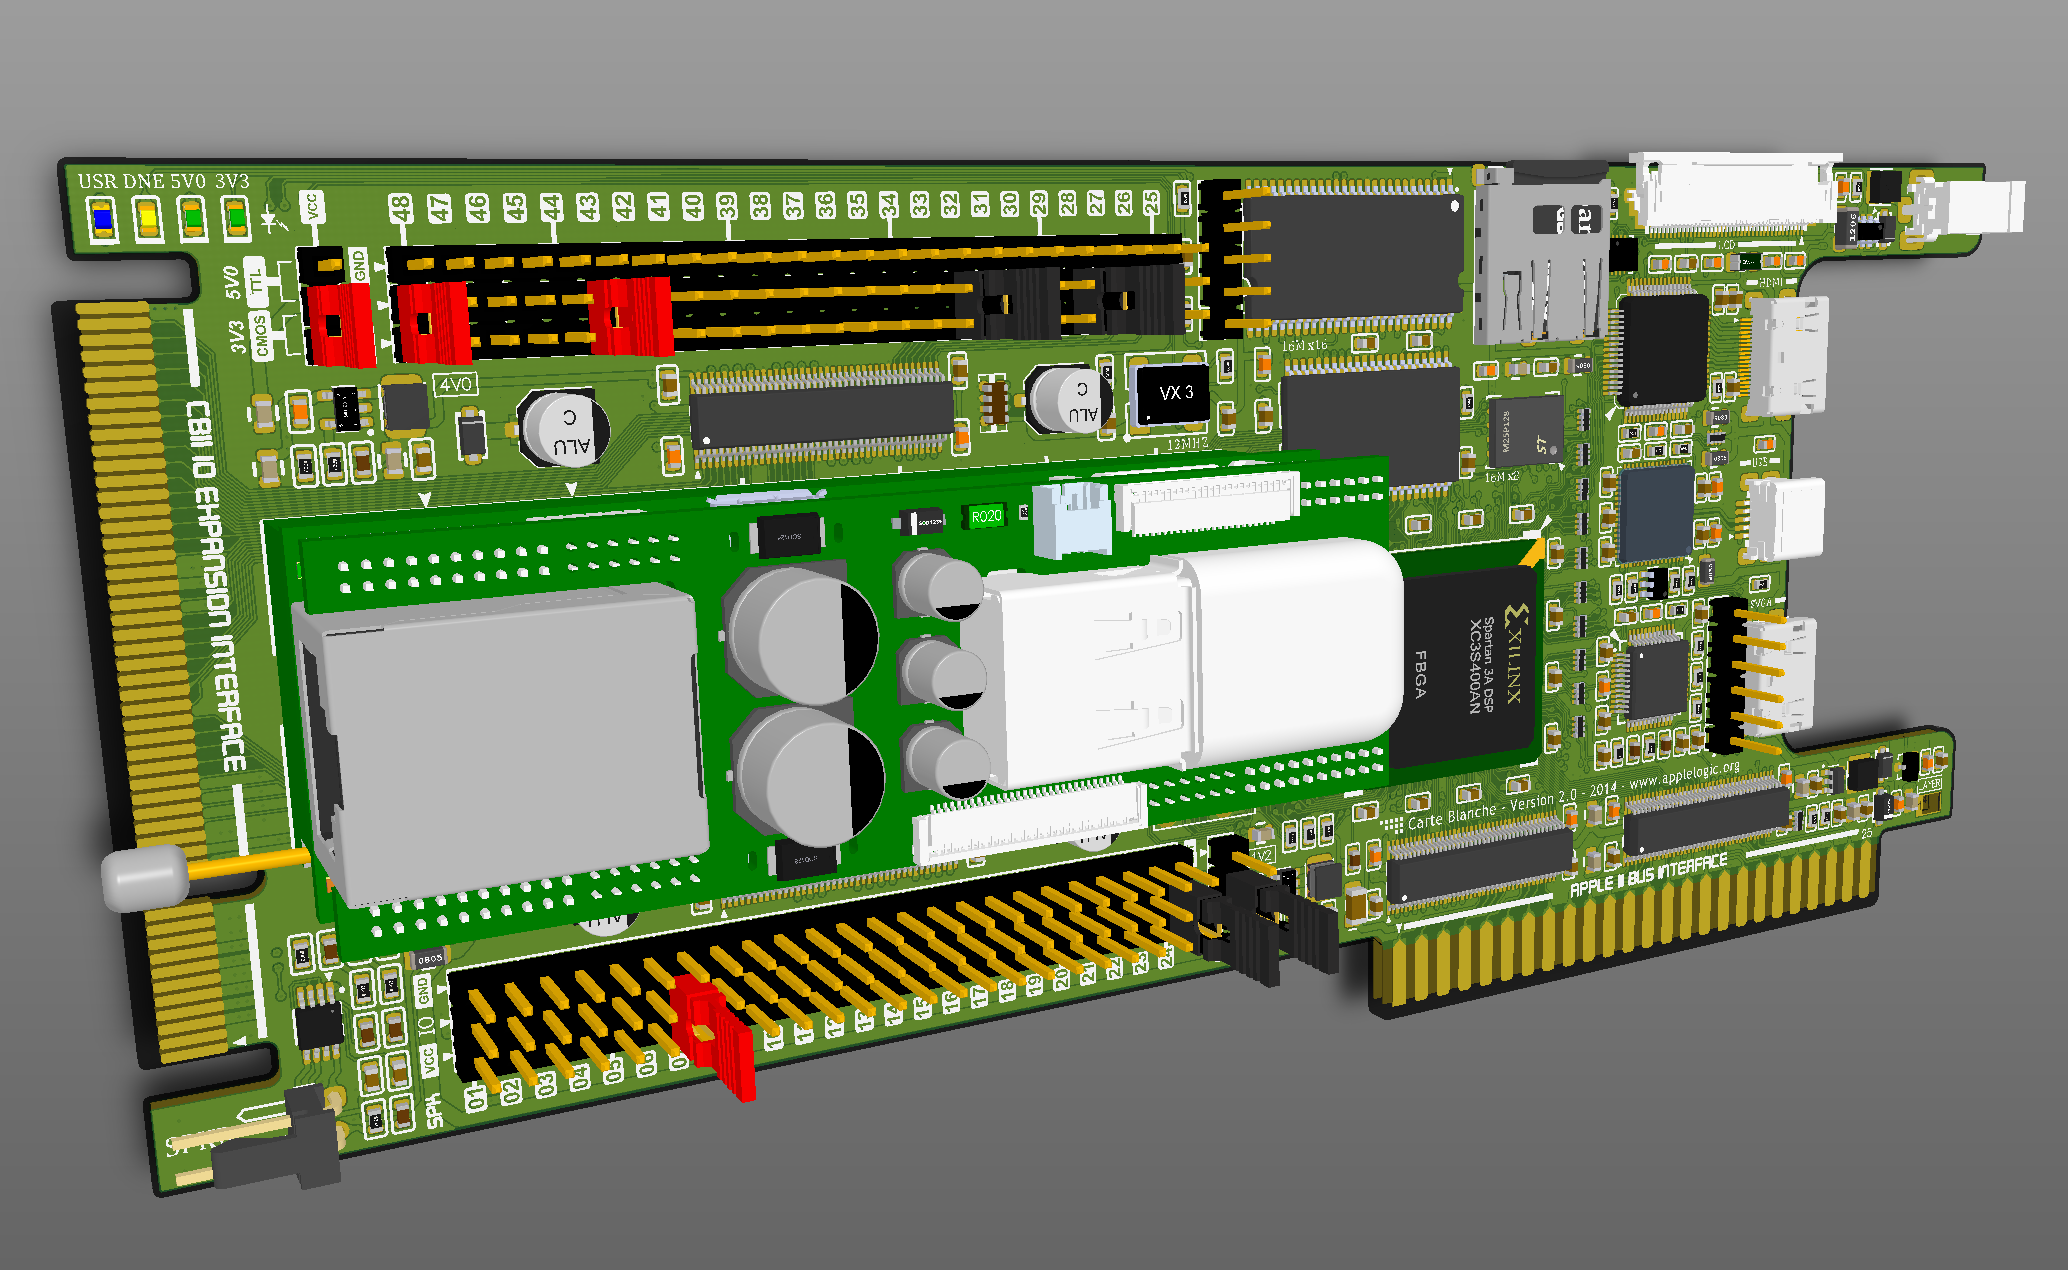The height and width of the screenshot is (1270, 2068).
Task: Select the gray standoff on left edge
Action: click(146, 877)
